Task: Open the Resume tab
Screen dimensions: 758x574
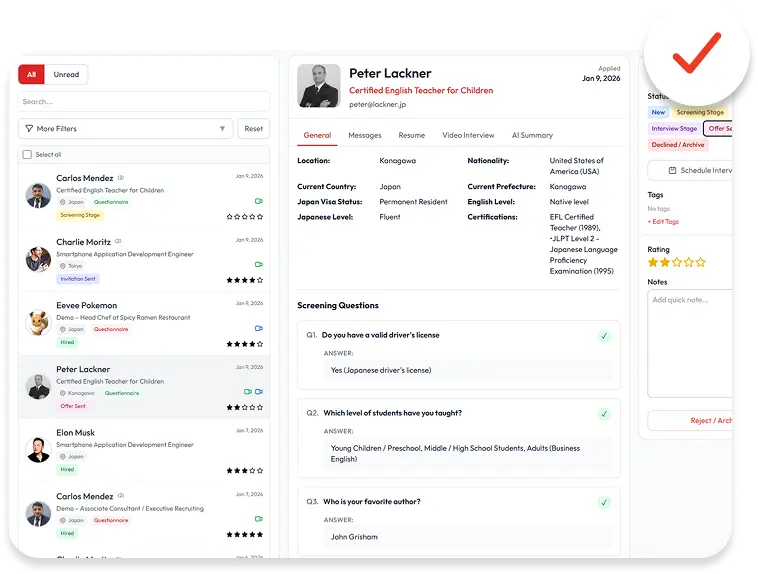Action: pos(412,135)
